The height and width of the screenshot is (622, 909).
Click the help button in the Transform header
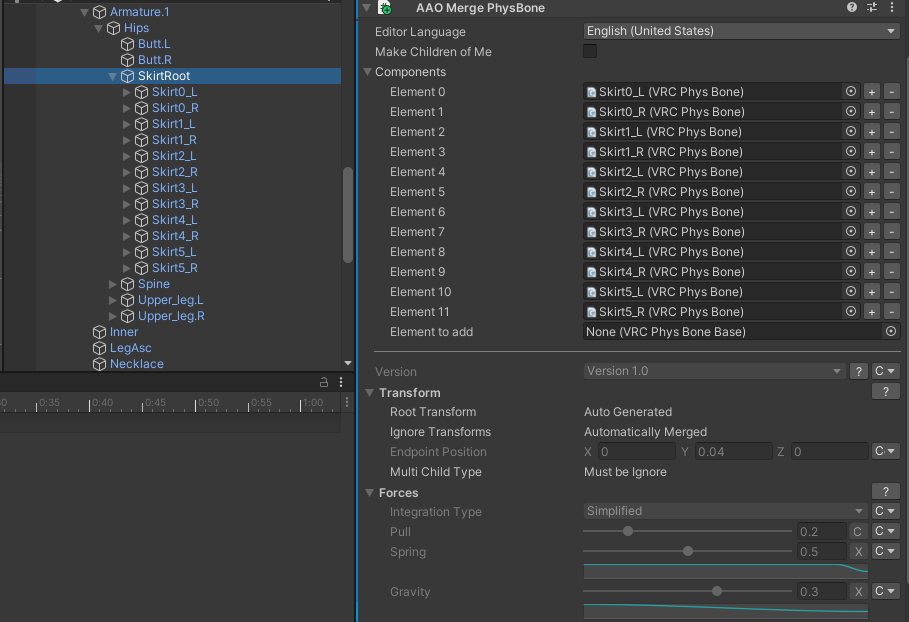click(x=885, y=392)
